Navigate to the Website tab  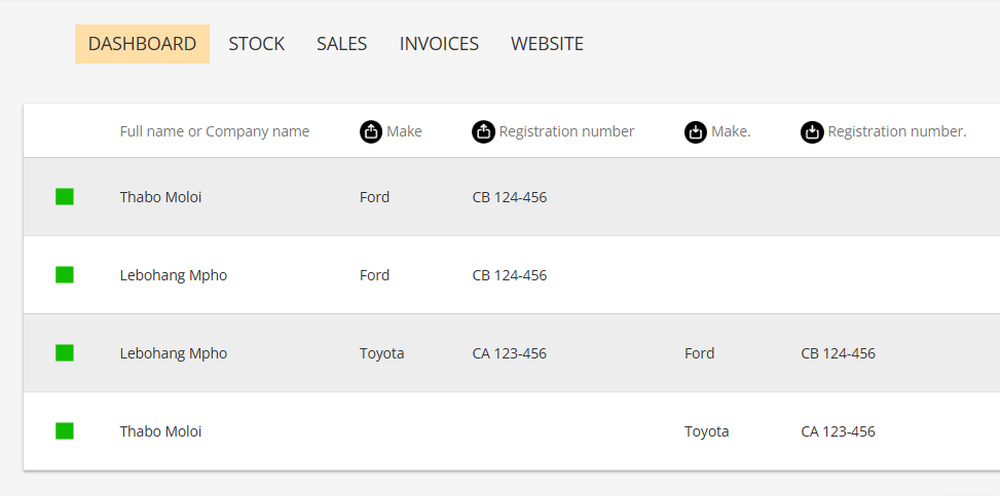pos(547,44)
